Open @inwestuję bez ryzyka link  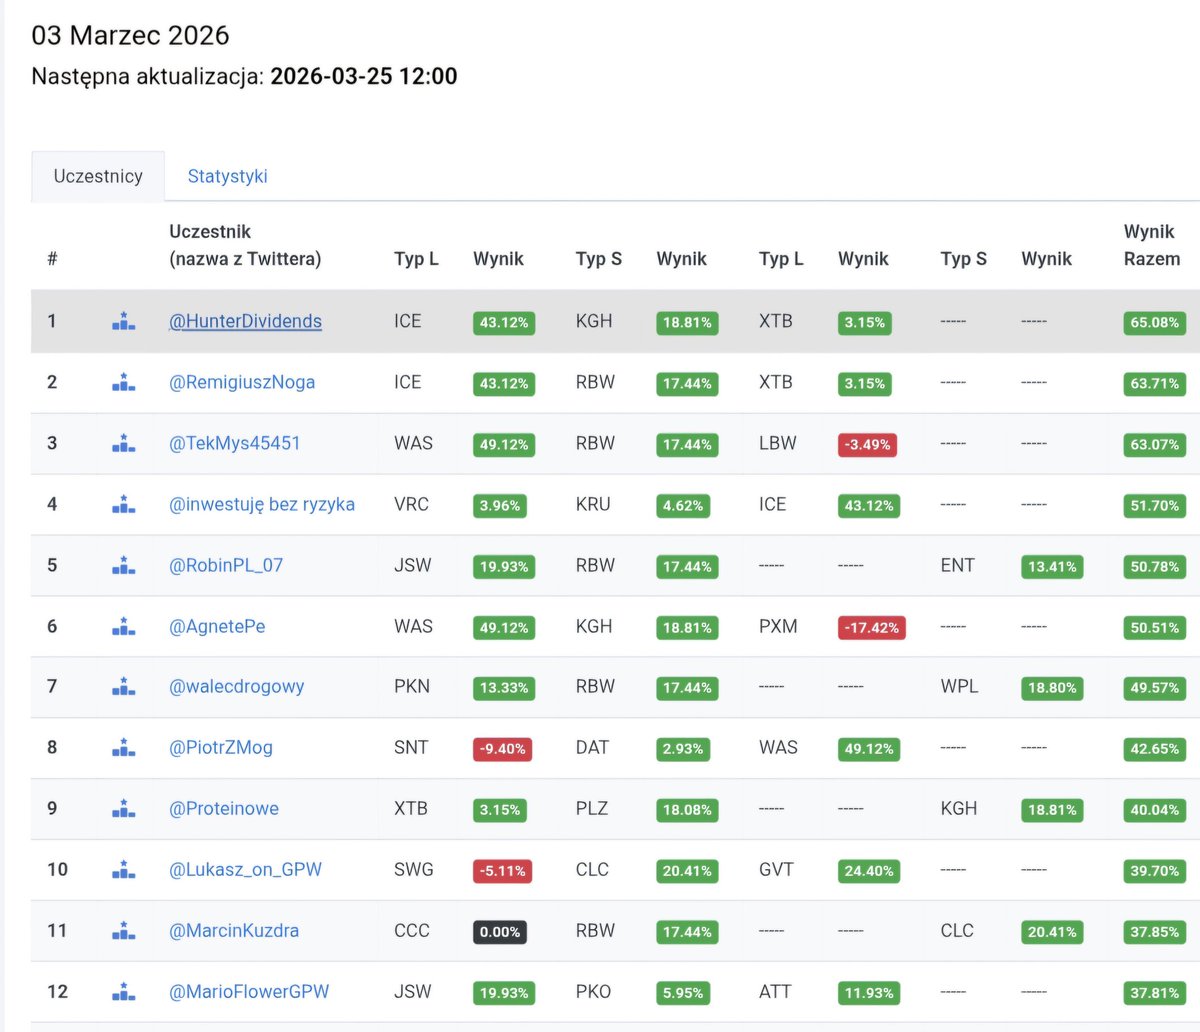point(262,504)
